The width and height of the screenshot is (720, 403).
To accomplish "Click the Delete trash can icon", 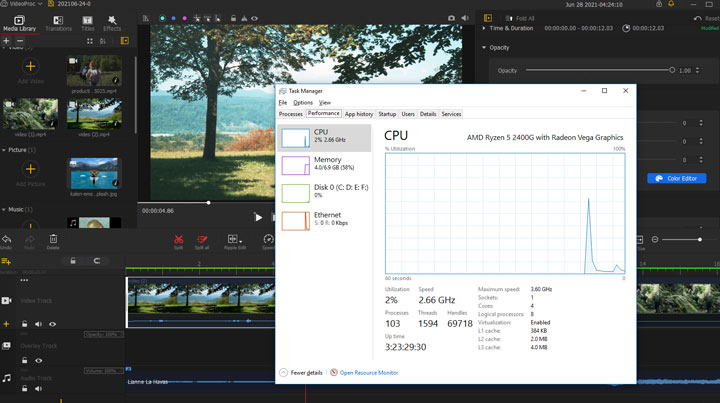I will coord(53,239).
